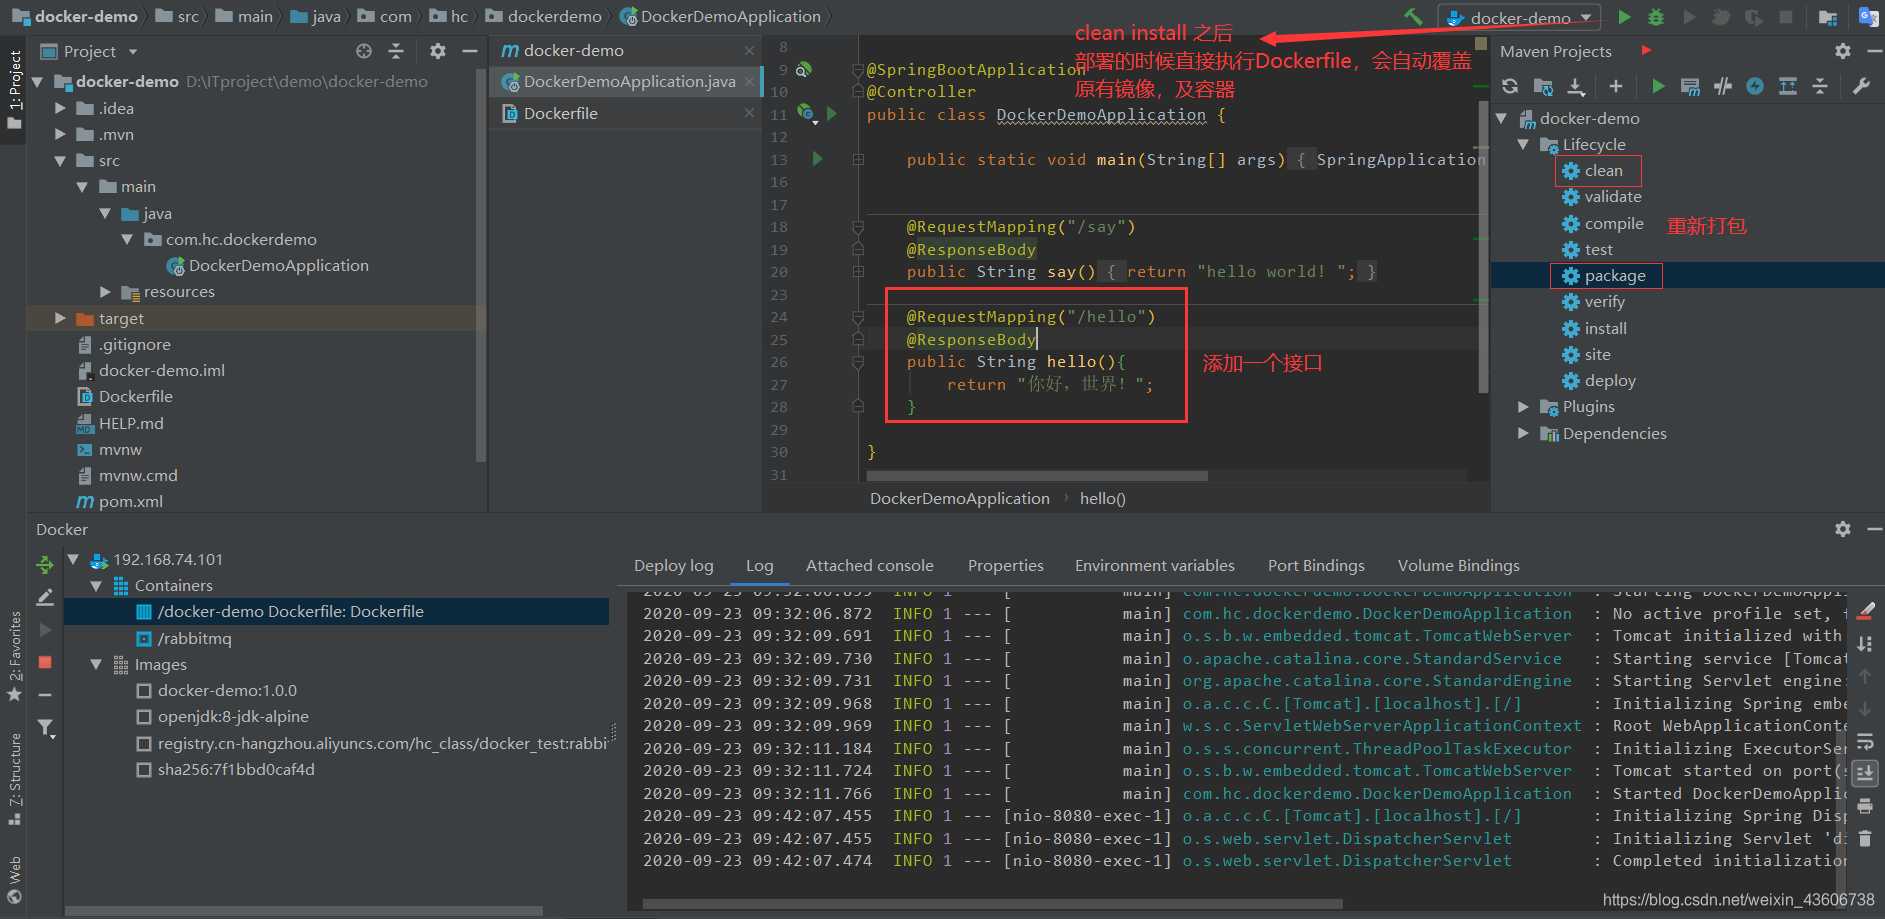The image size is (1885, 919).
Task: Select Maven install lifecycle goal
Action: (x=1605, y=329)
